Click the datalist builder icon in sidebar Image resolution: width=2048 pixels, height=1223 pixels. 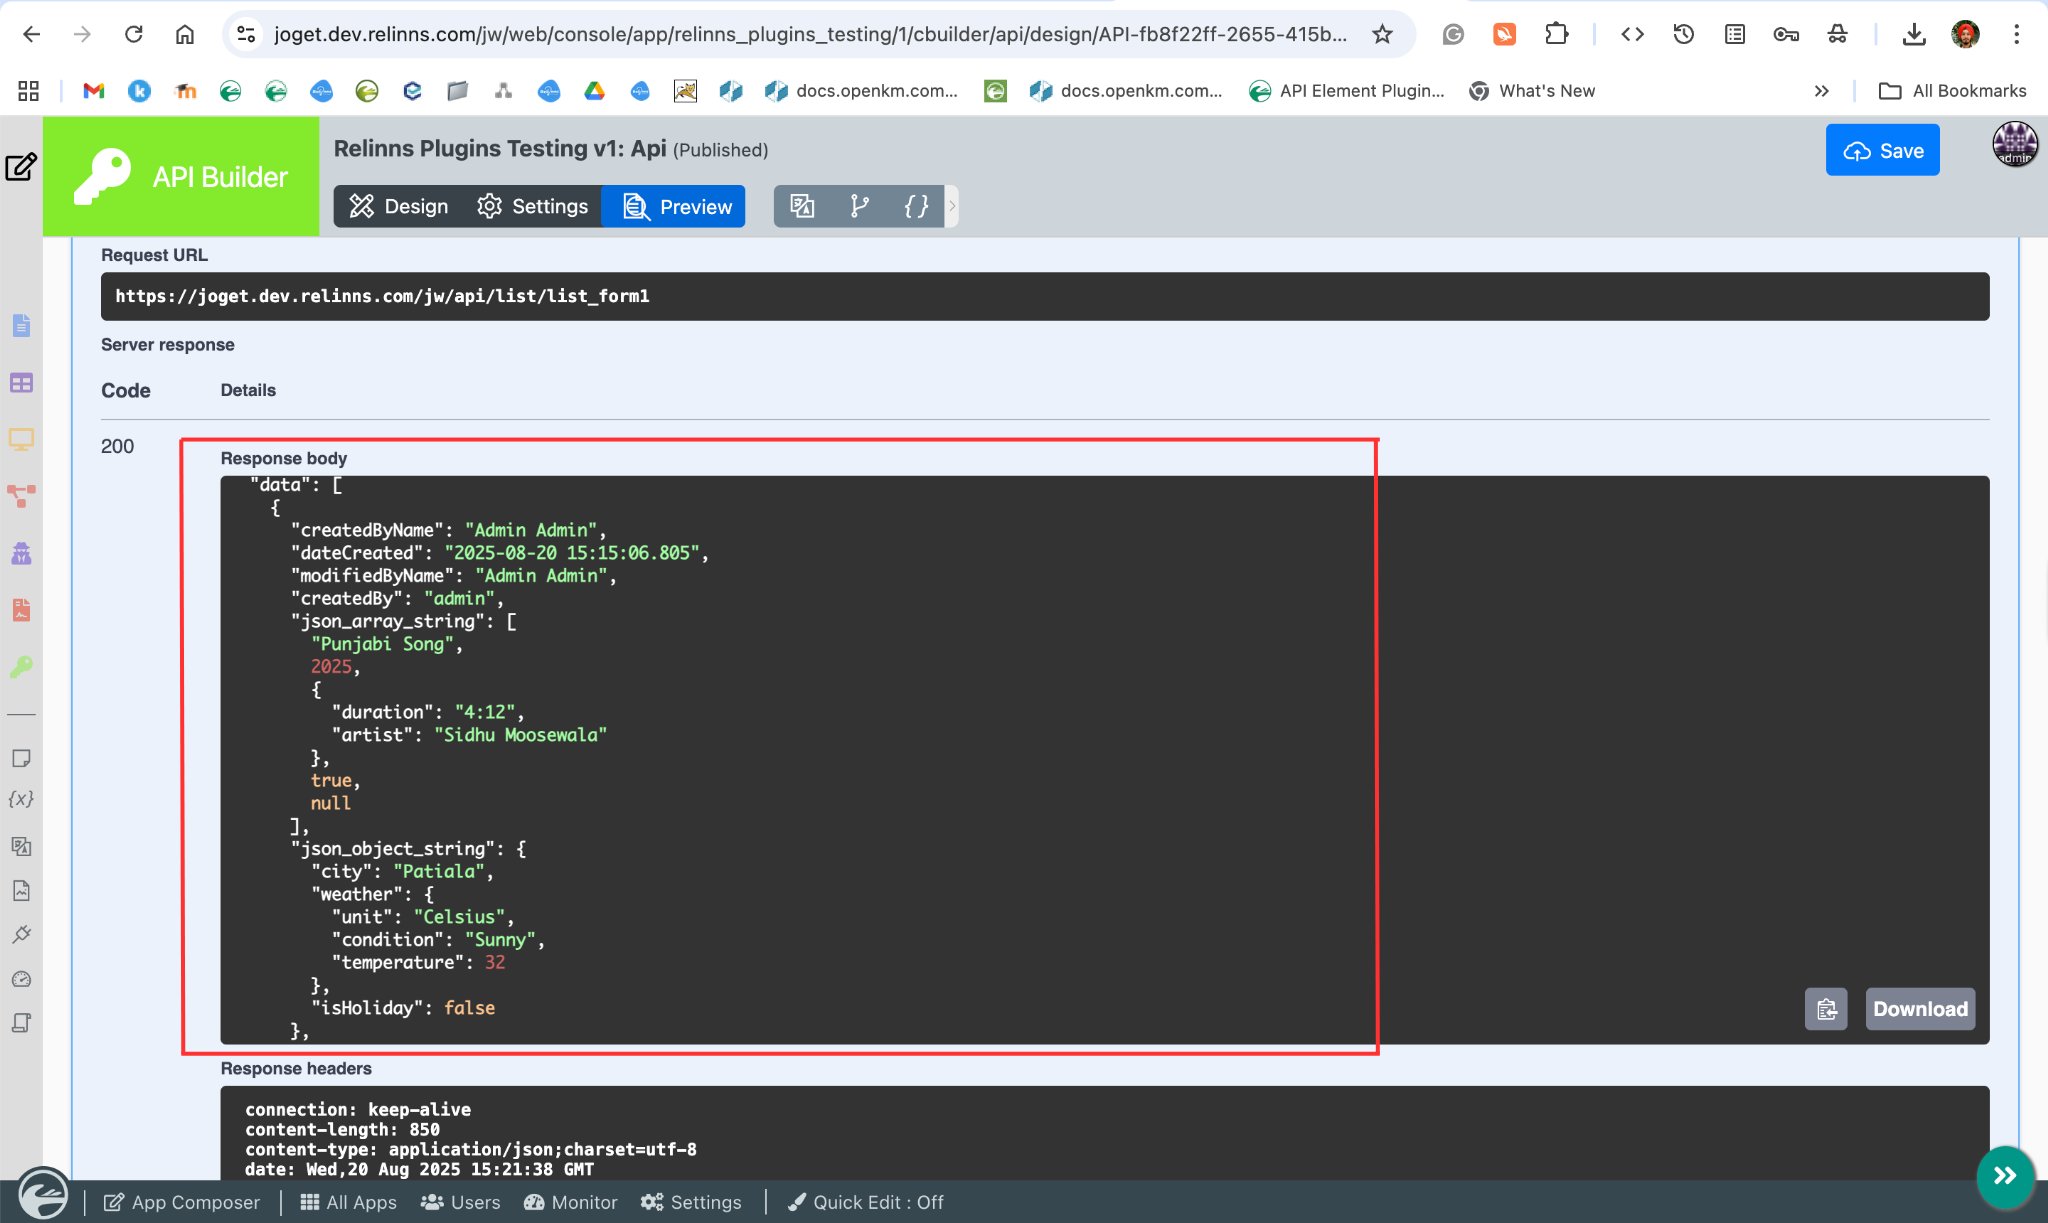point(21,383)
